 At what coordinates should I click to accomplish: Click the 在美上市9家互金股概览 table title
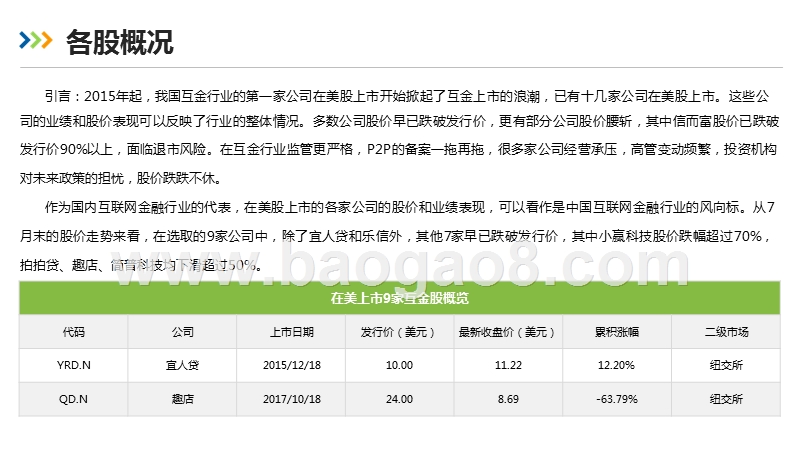click(x=399, y=298)
